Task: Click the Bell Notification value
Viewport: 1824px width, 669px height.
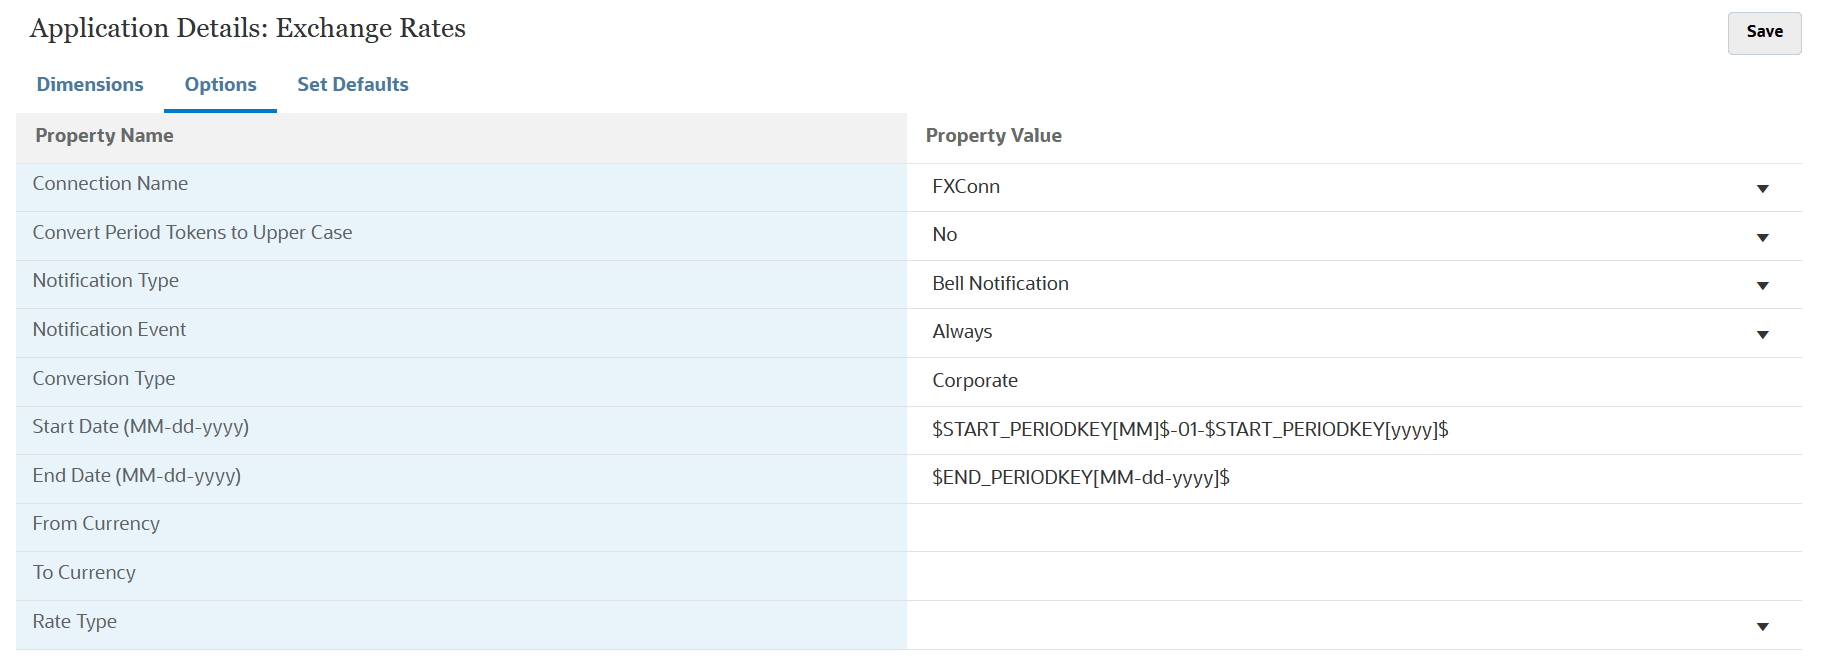Action: [1000, 284]
